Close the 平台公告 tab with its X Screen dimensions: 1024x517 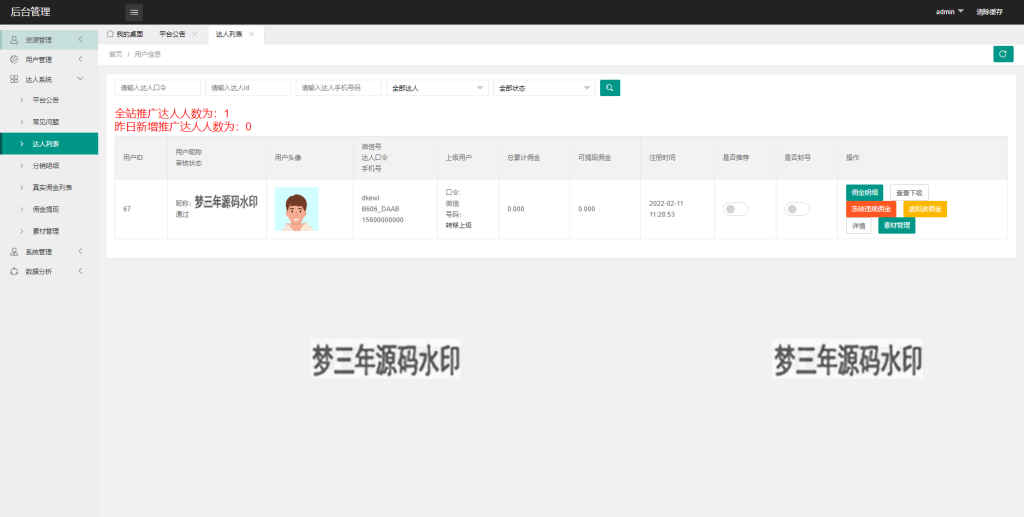195,34
